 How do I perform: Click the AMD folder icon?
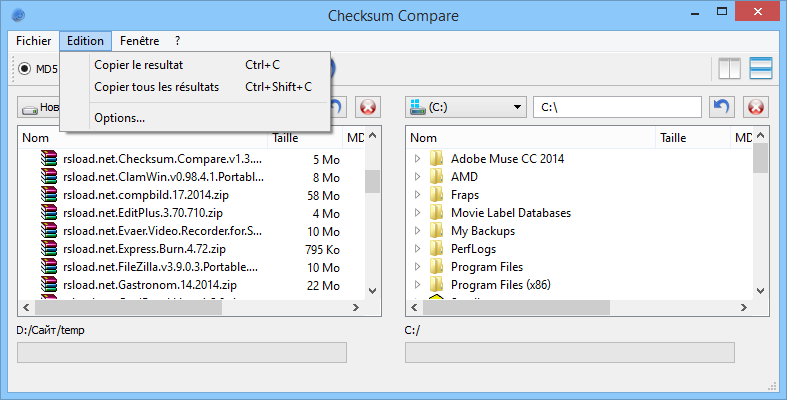pyautogui.click(x=437, y=177)
